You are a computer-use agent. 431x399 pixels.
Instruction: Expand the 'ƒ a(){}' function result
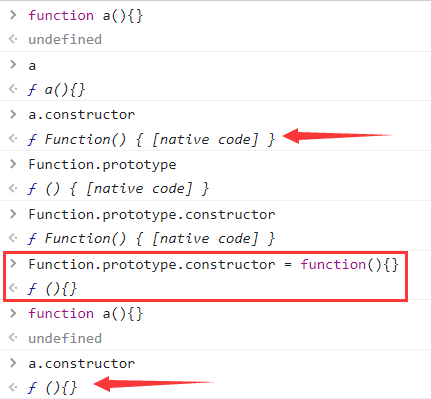(56, 90)
